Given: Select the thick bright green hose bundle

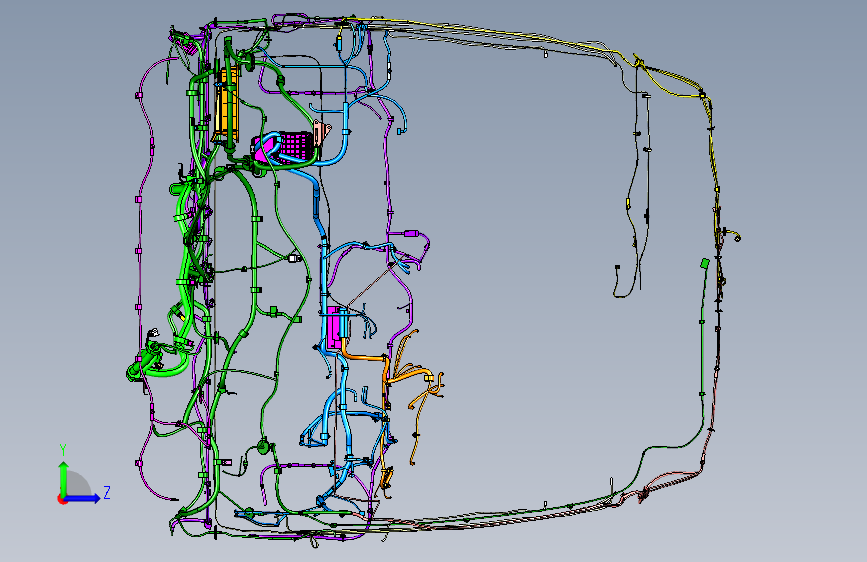Looking at the screenshot, I should pyautogui.click(x=182, y=282).
